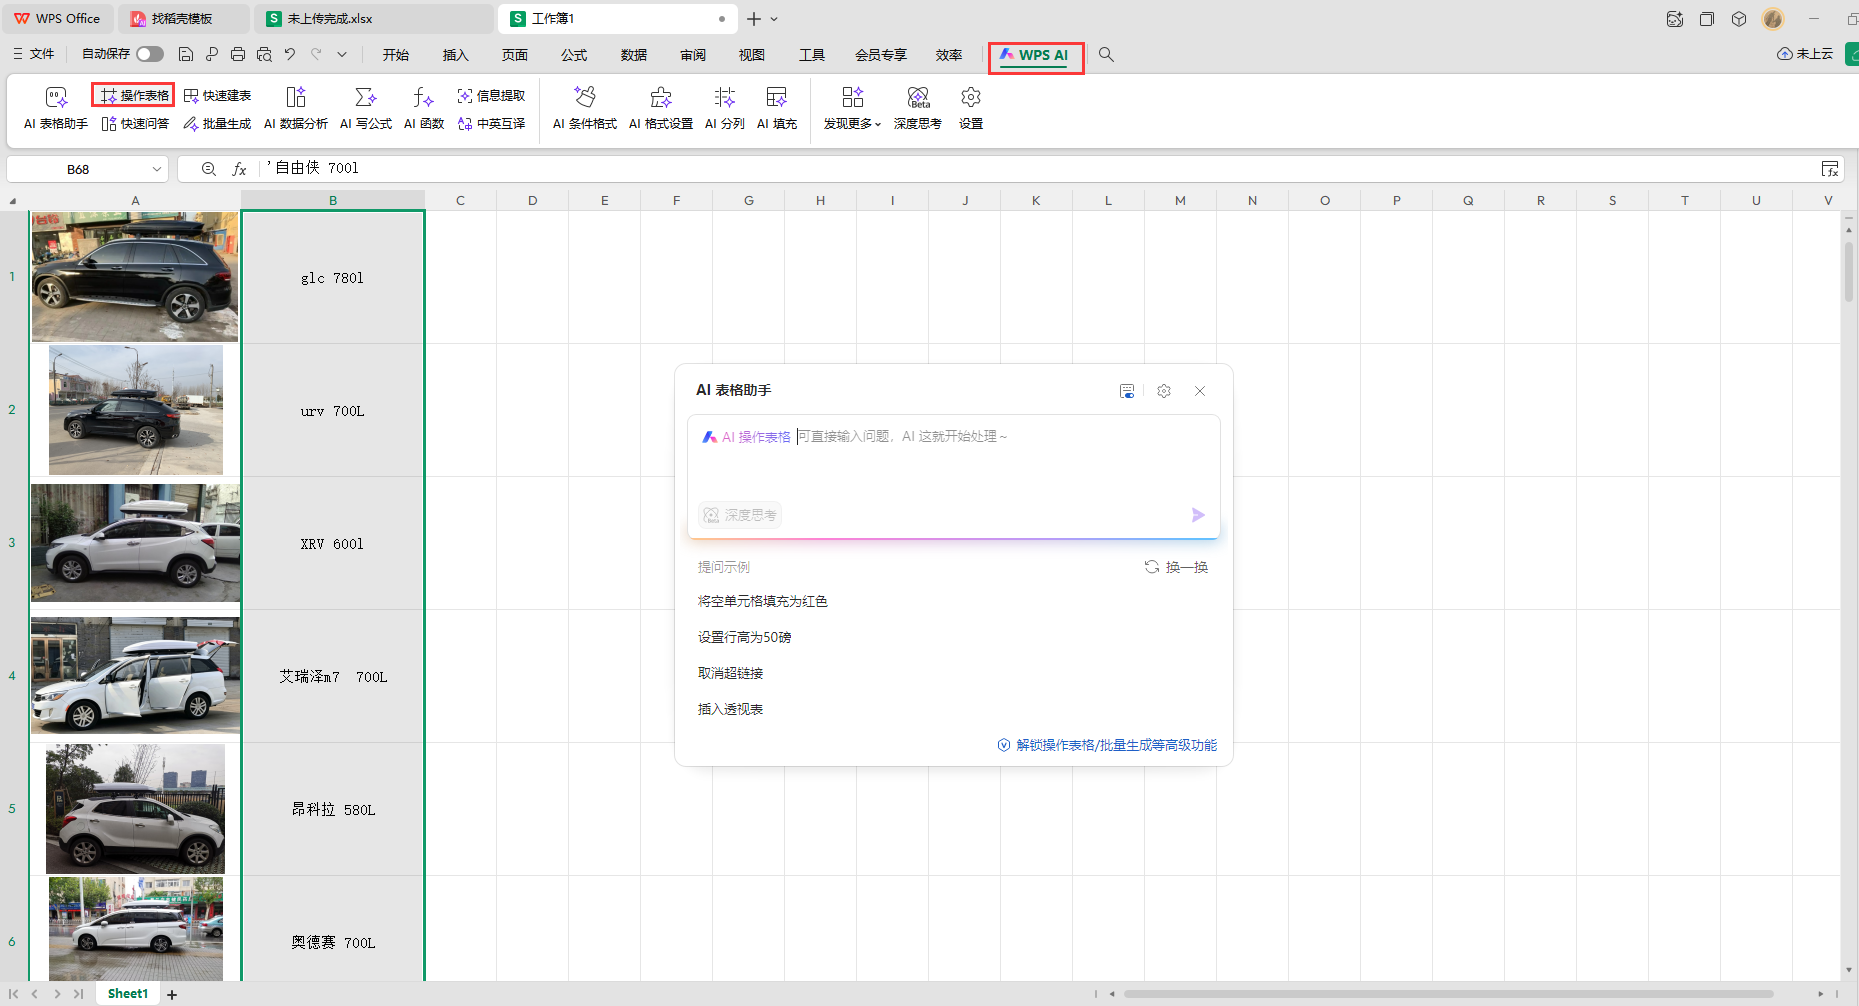Click the send arrow in AI panel
Image resolution: width=1859 pixels, height=1006 pixels.
click(1198, 515)
